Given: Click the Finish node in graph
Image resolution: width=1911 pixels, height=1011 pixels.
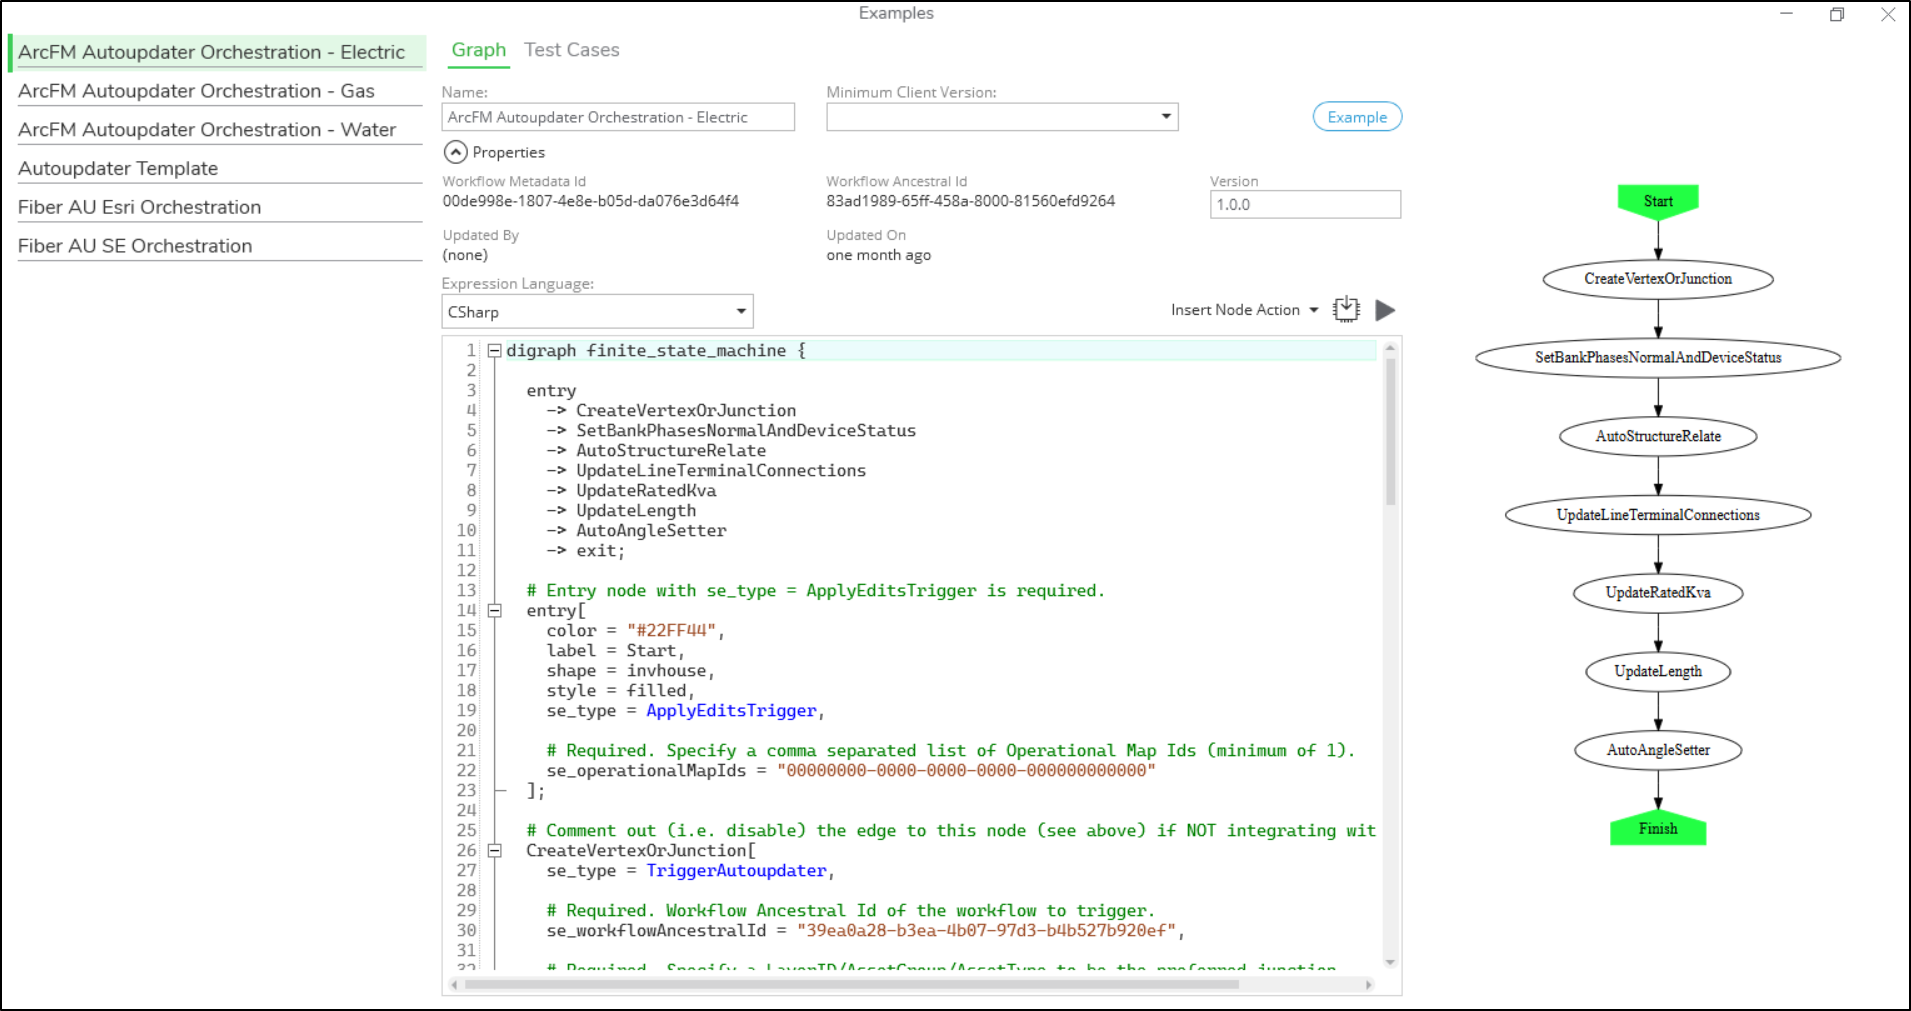Looking at the screenshot, I should tap(1658, 828).
